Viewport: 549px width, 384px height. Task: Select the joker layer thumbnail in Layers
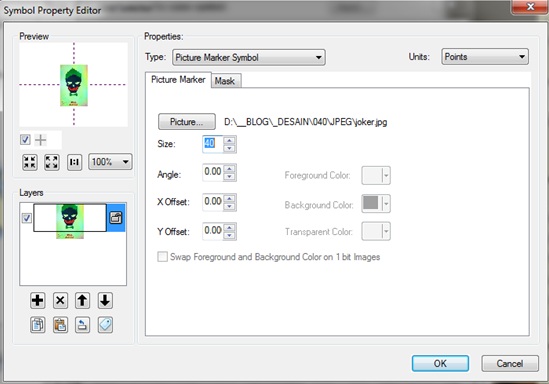pyautogui.click(x=70, y=218)
